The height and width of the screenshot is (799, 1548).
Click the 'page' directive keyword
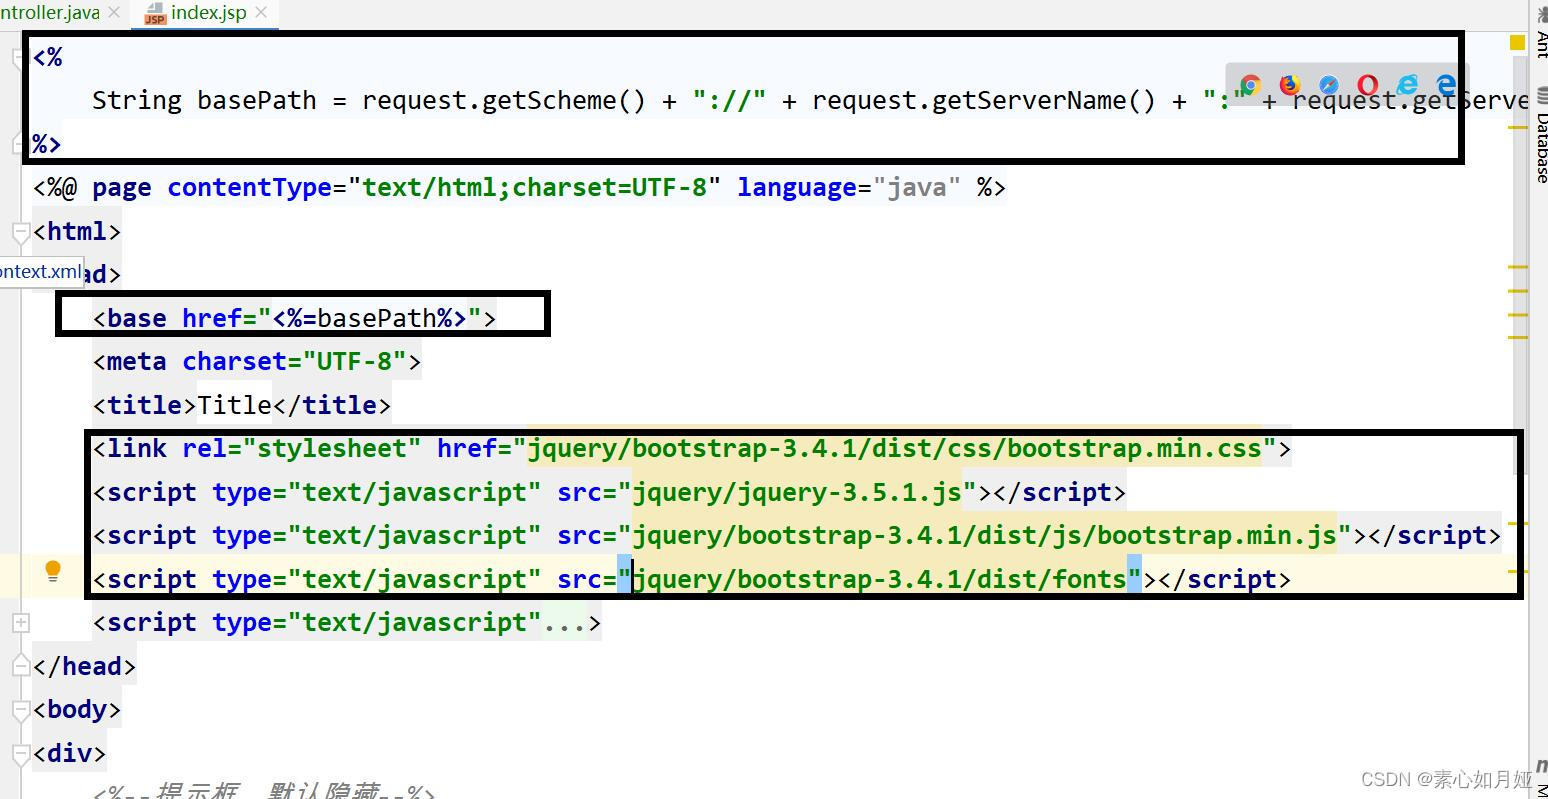click(122, 187)
